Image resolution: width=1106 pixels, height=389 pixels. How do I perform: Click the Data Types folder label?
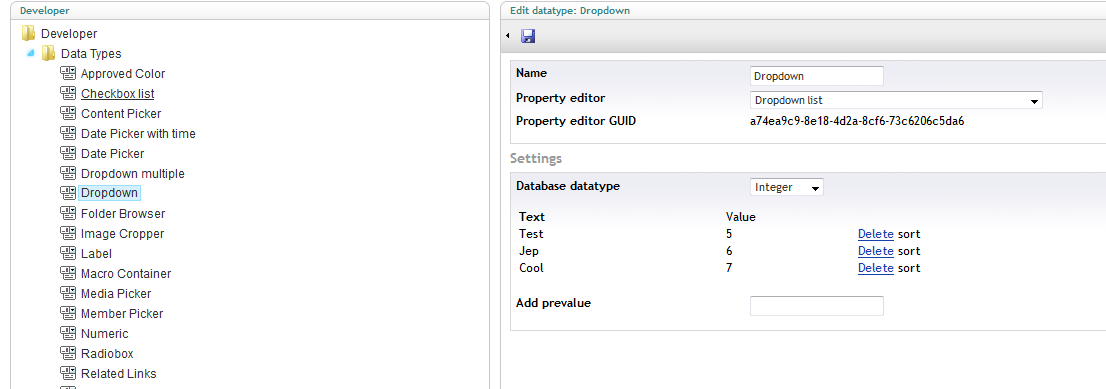click(x=91, y=54)
